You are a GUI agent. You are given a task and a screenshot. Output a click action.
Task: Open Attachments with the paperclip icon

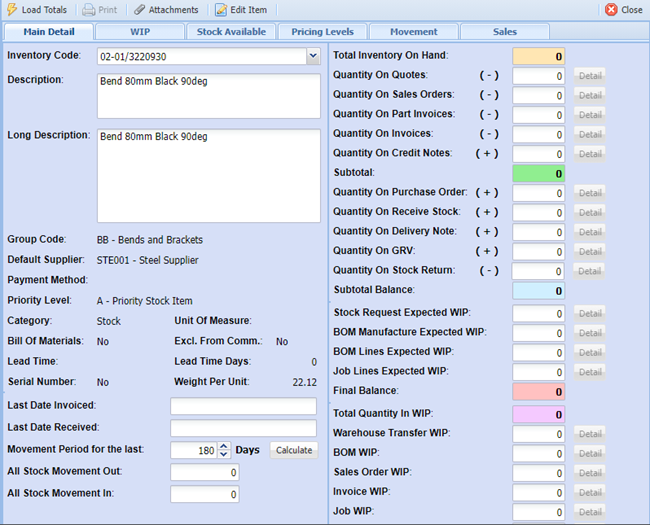click(139, 10)
